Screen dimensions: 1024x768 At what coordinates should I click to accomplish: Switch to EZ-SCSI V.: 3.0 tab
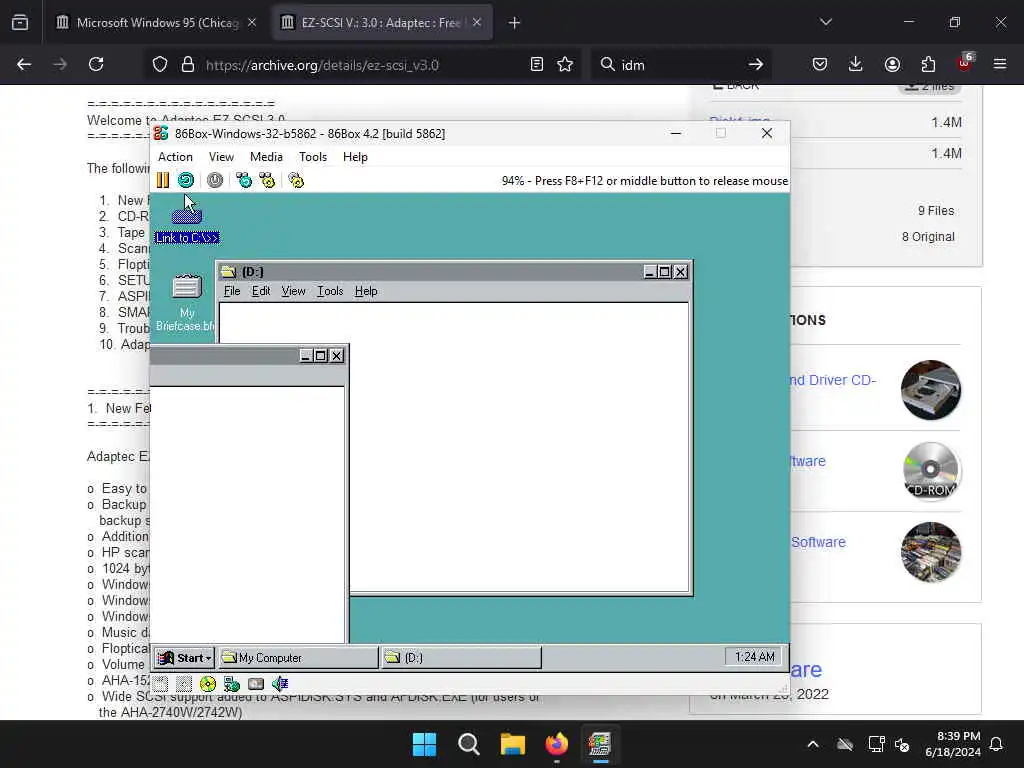(x=382, y=23)
